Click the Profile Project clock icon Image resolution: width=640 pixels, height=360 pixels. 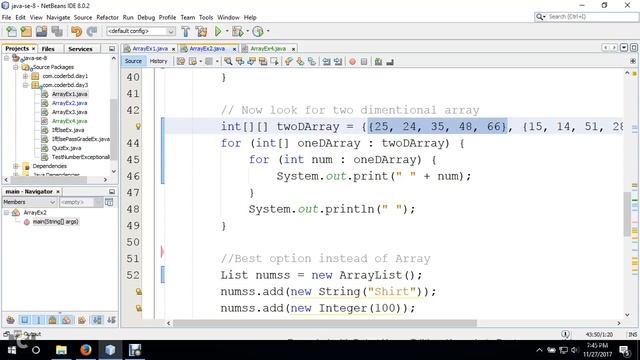click(x=258, y=31)
